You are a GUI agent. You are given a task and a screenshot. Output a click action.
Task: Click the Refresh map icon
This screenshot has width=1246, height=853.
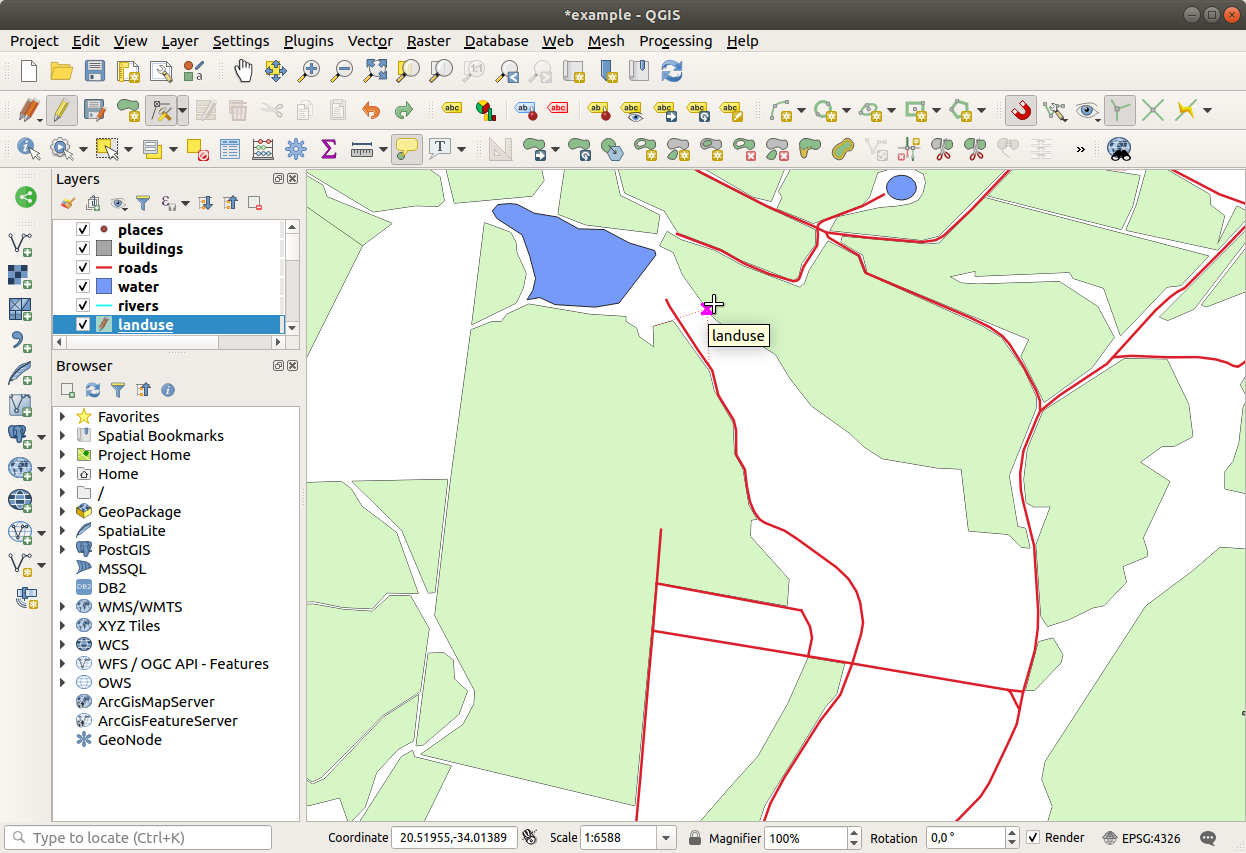(x=672, y=71)
